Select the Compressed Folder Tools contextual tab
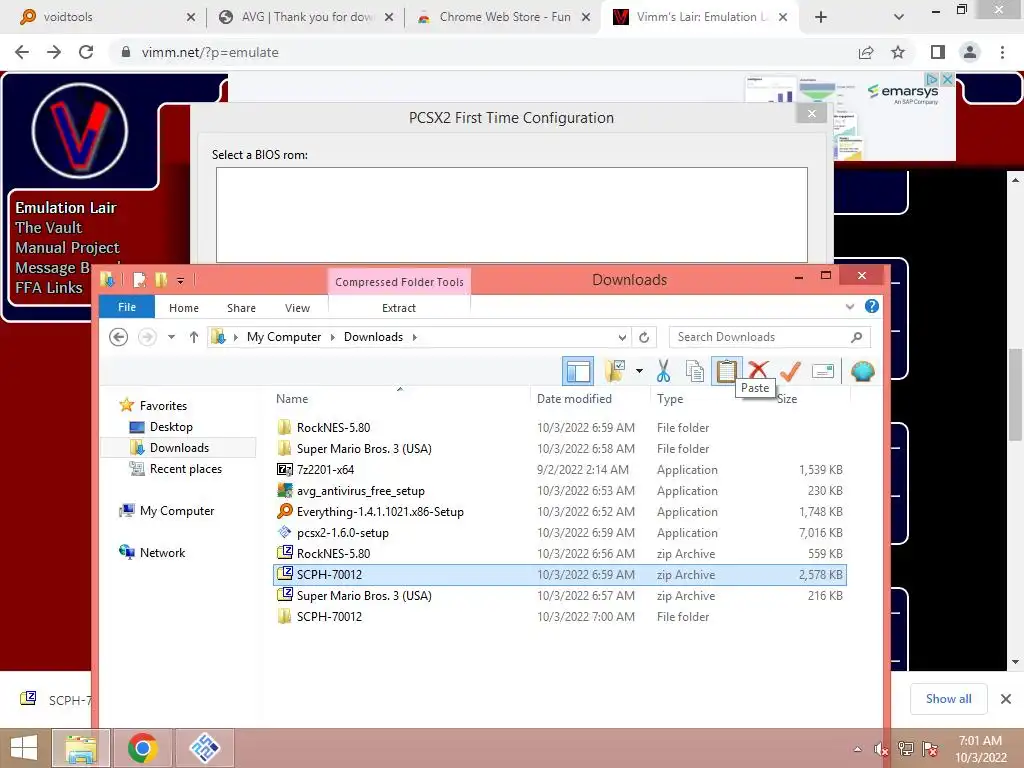Viewport: 1024px width, 768px height. pyautogui.click(x=399, y=281)
